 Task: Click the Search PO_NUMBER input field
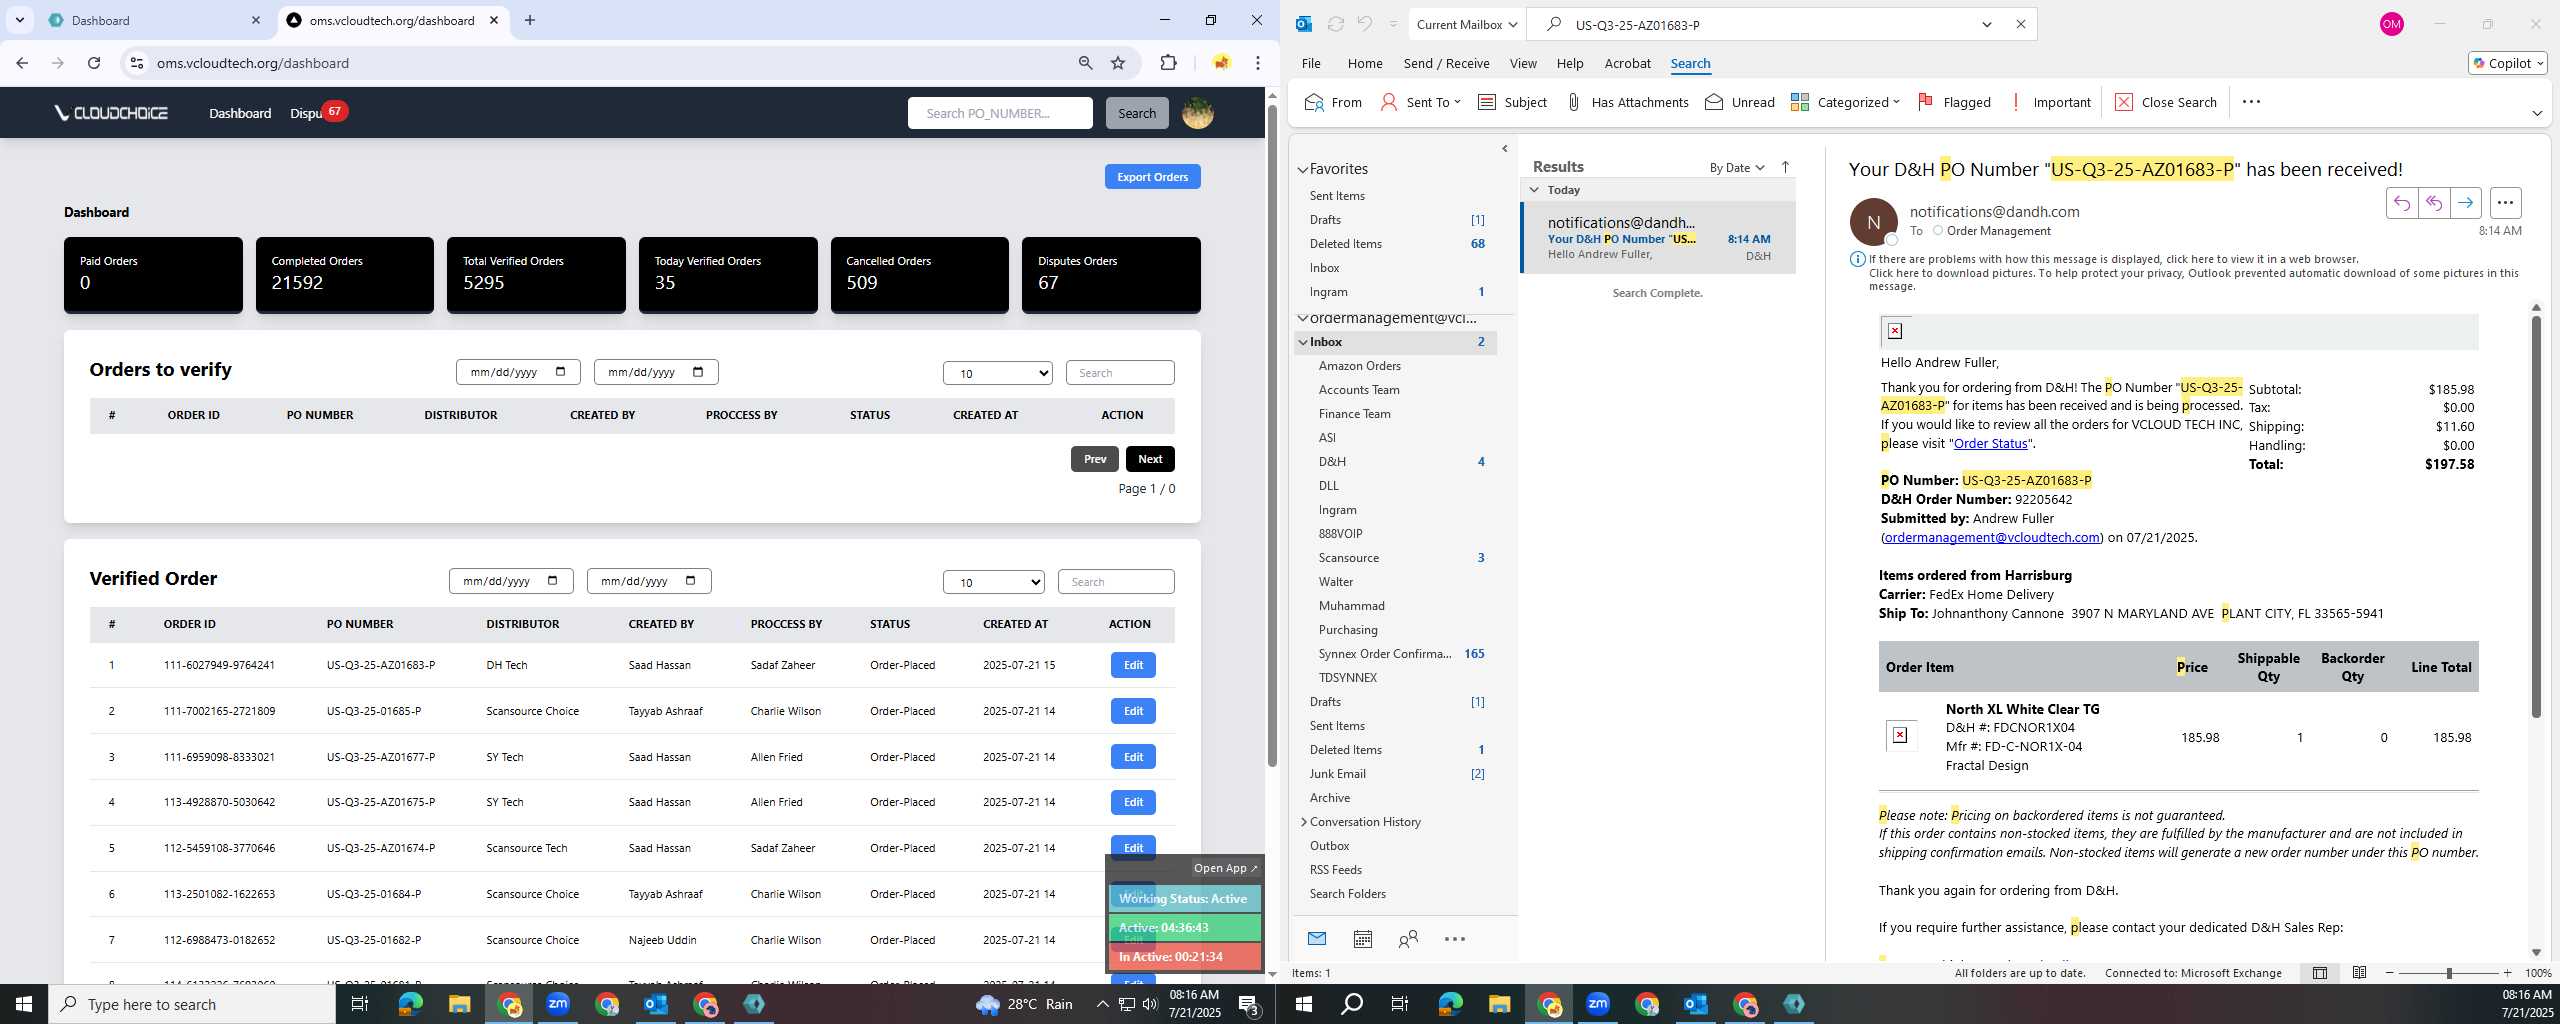pos(1000,113)
